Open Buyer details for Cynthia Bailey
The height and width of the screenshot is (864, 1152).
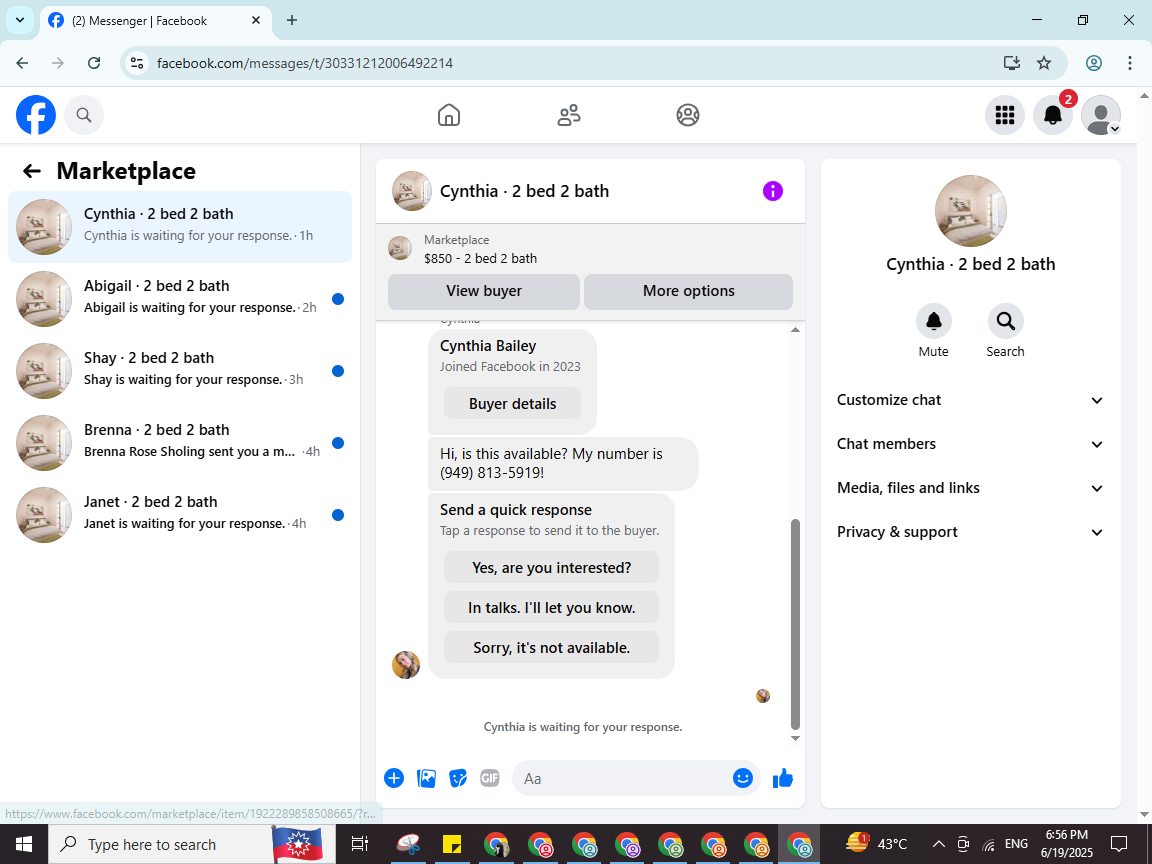coord(513,404)
